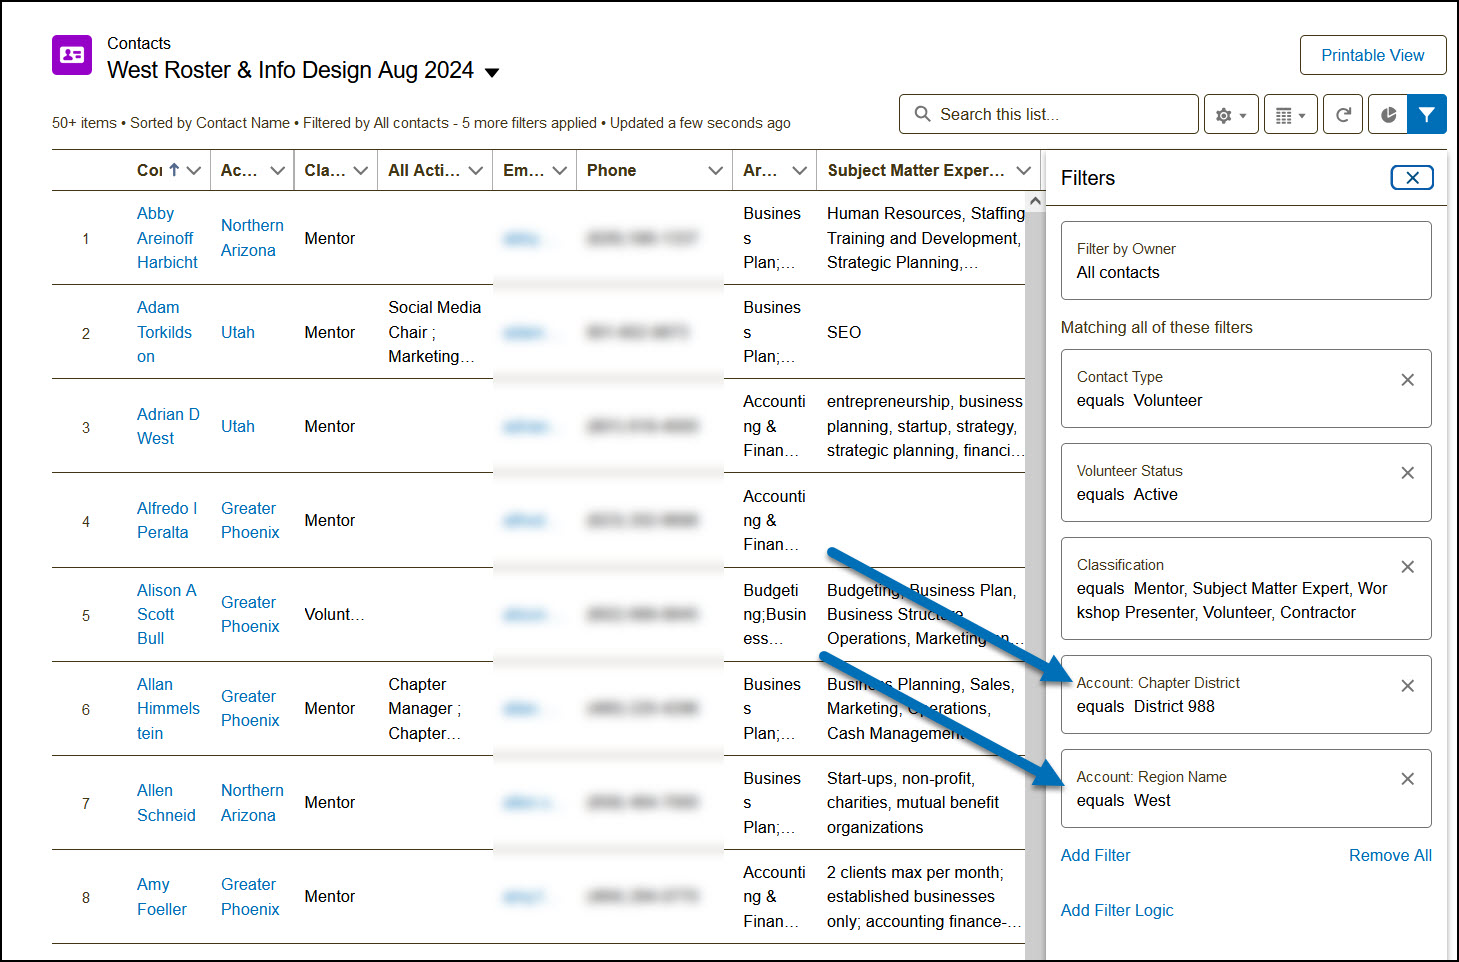Expand the Phone column menu
Screen dimensions: 1459x962
(715, 171)
